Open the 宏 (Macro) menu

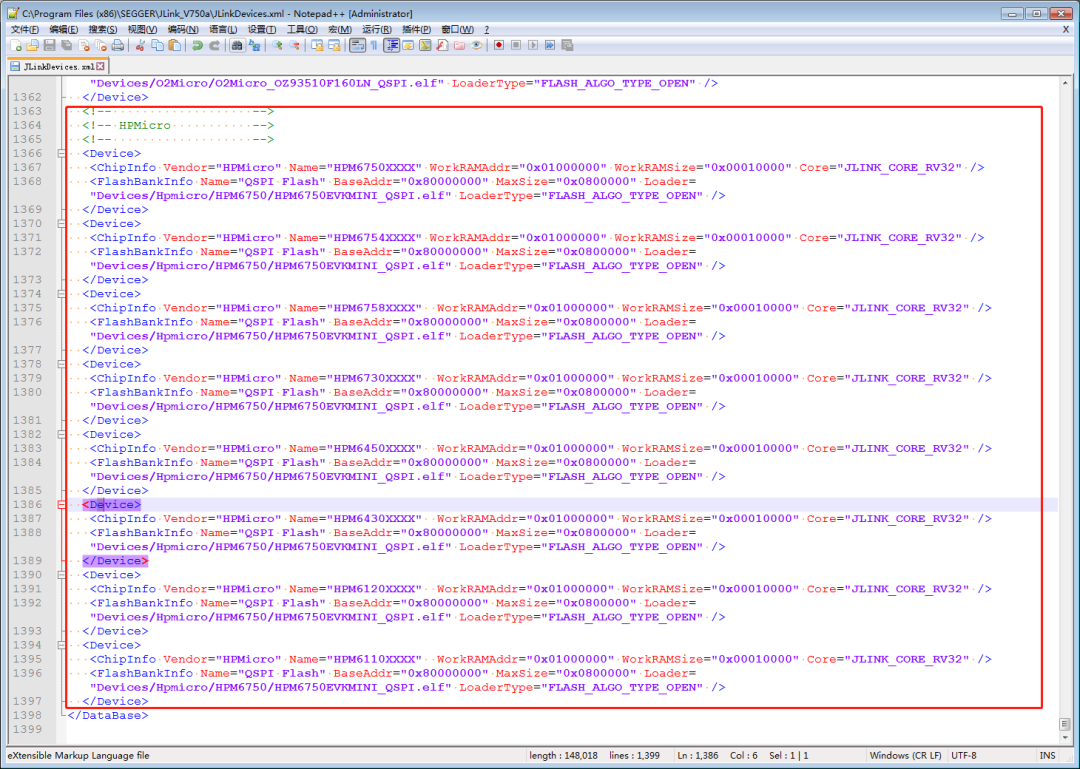(x=338, y=29)
